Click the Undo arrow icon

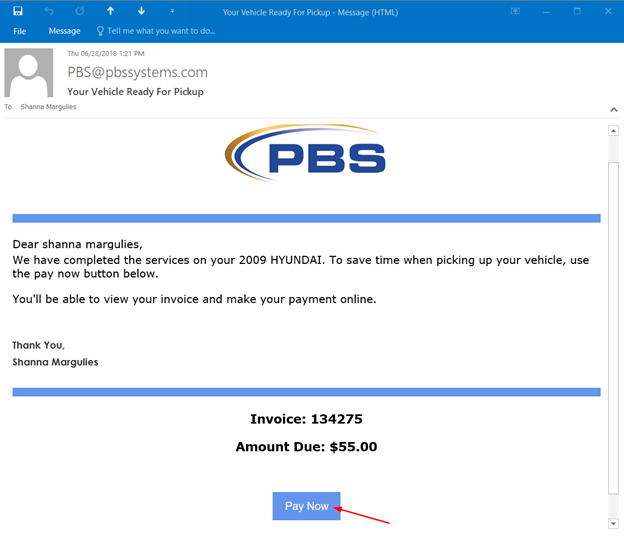49,11
